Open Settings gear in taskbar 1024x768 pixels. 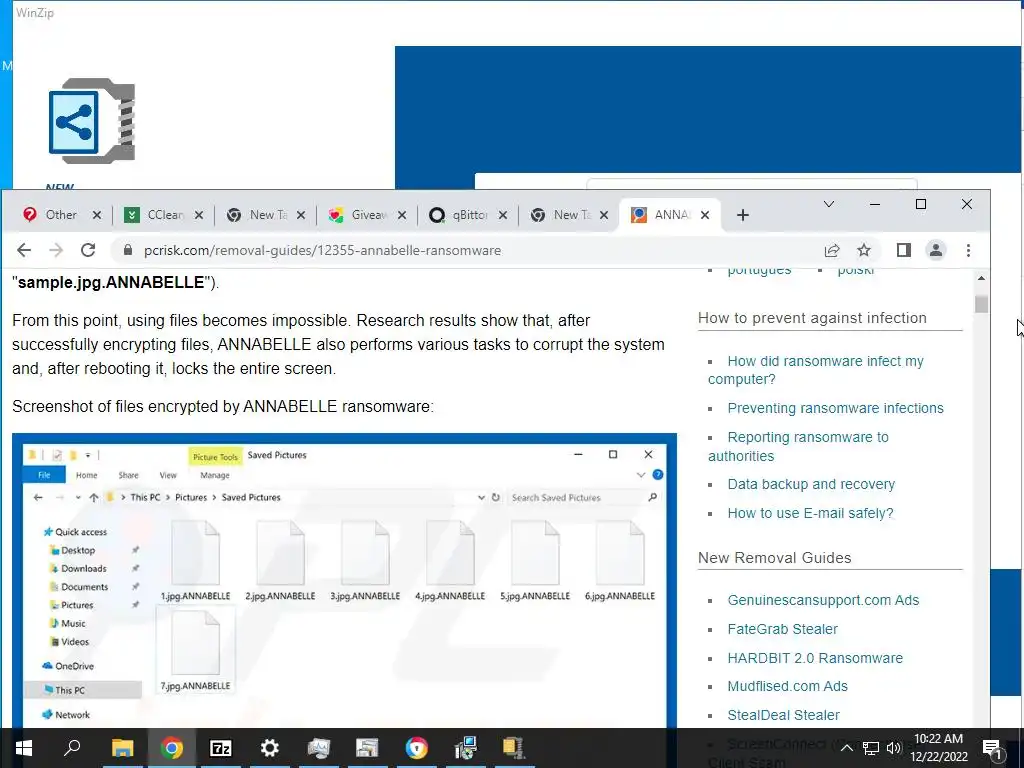(x=269, y=748)
